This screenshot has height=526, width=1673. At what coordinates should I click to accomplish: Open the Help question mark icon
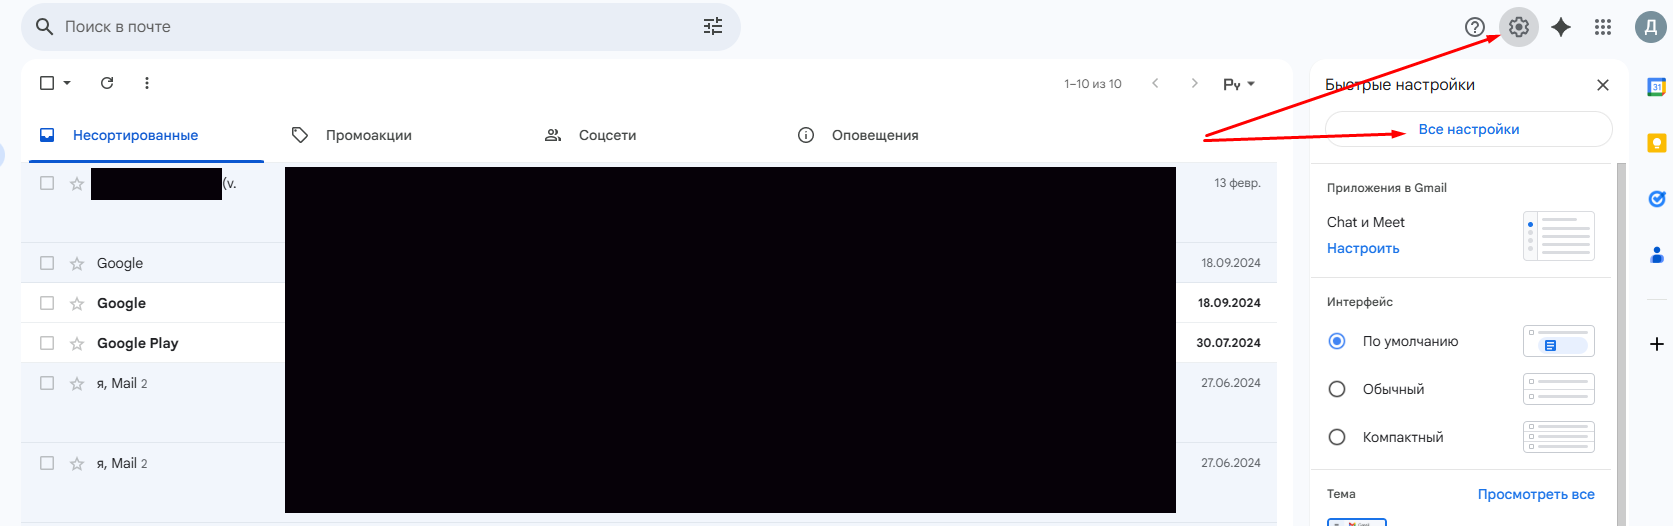coord(1475,27)
